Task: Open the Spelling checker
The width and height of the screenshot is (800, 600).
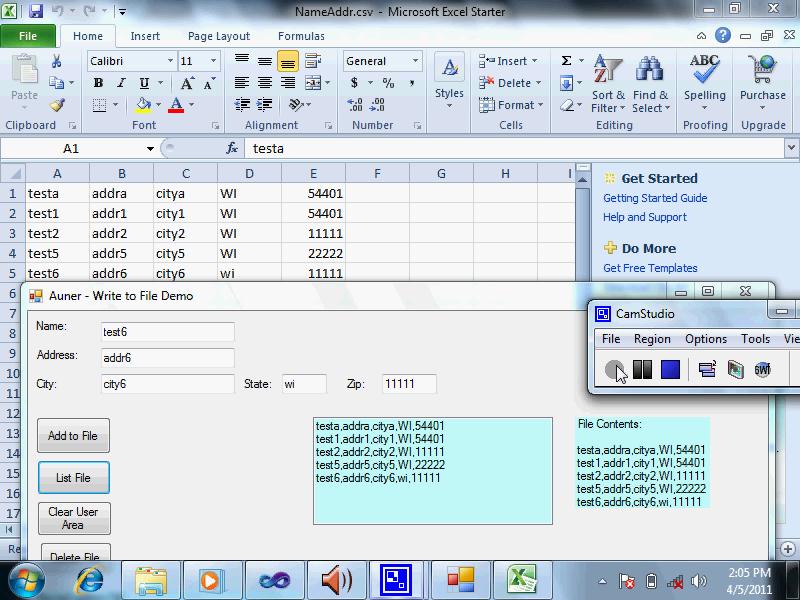Action: tap(705, 80)
